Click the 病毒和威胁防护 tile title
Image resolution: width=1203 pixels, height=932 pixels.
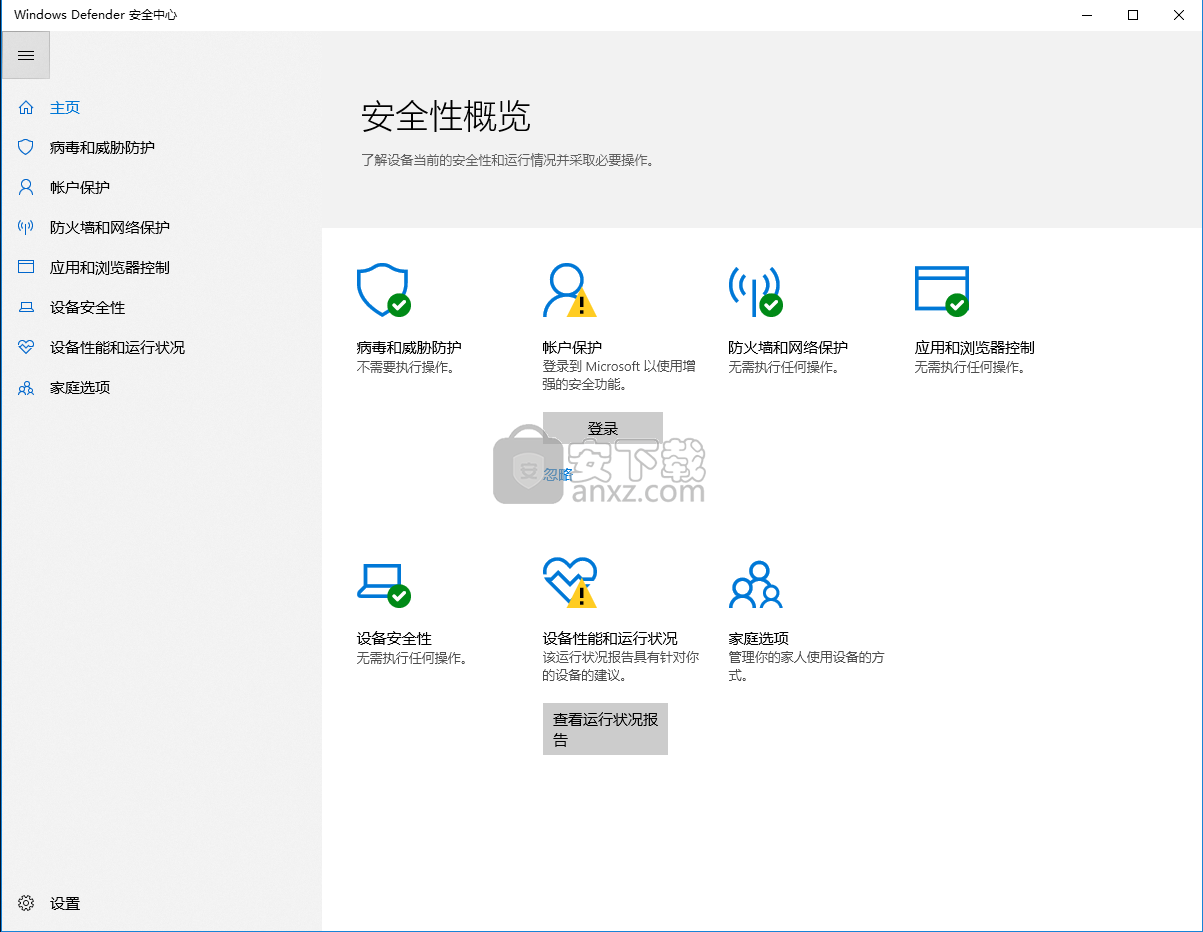point(409,347)
